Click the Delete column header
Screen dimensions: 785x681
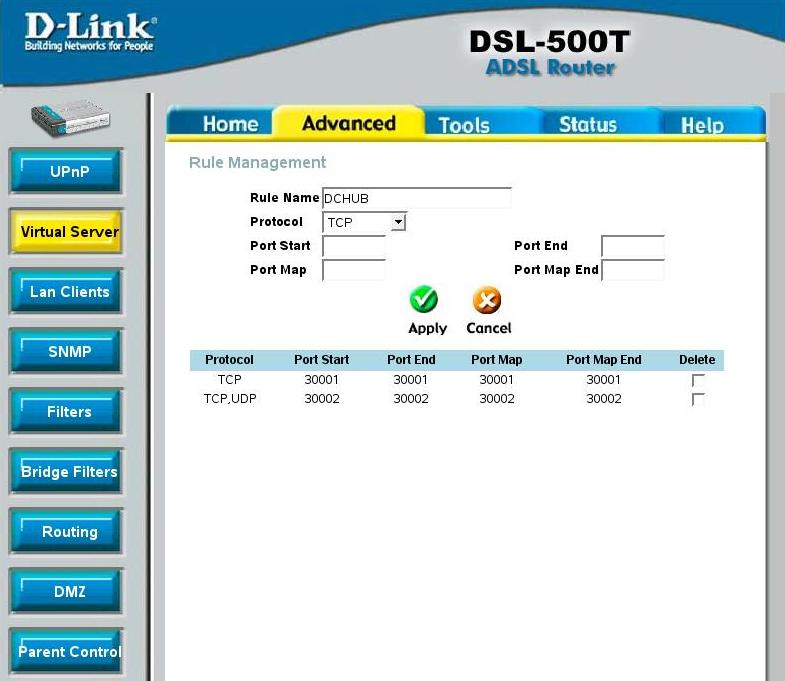coord(697,360)
